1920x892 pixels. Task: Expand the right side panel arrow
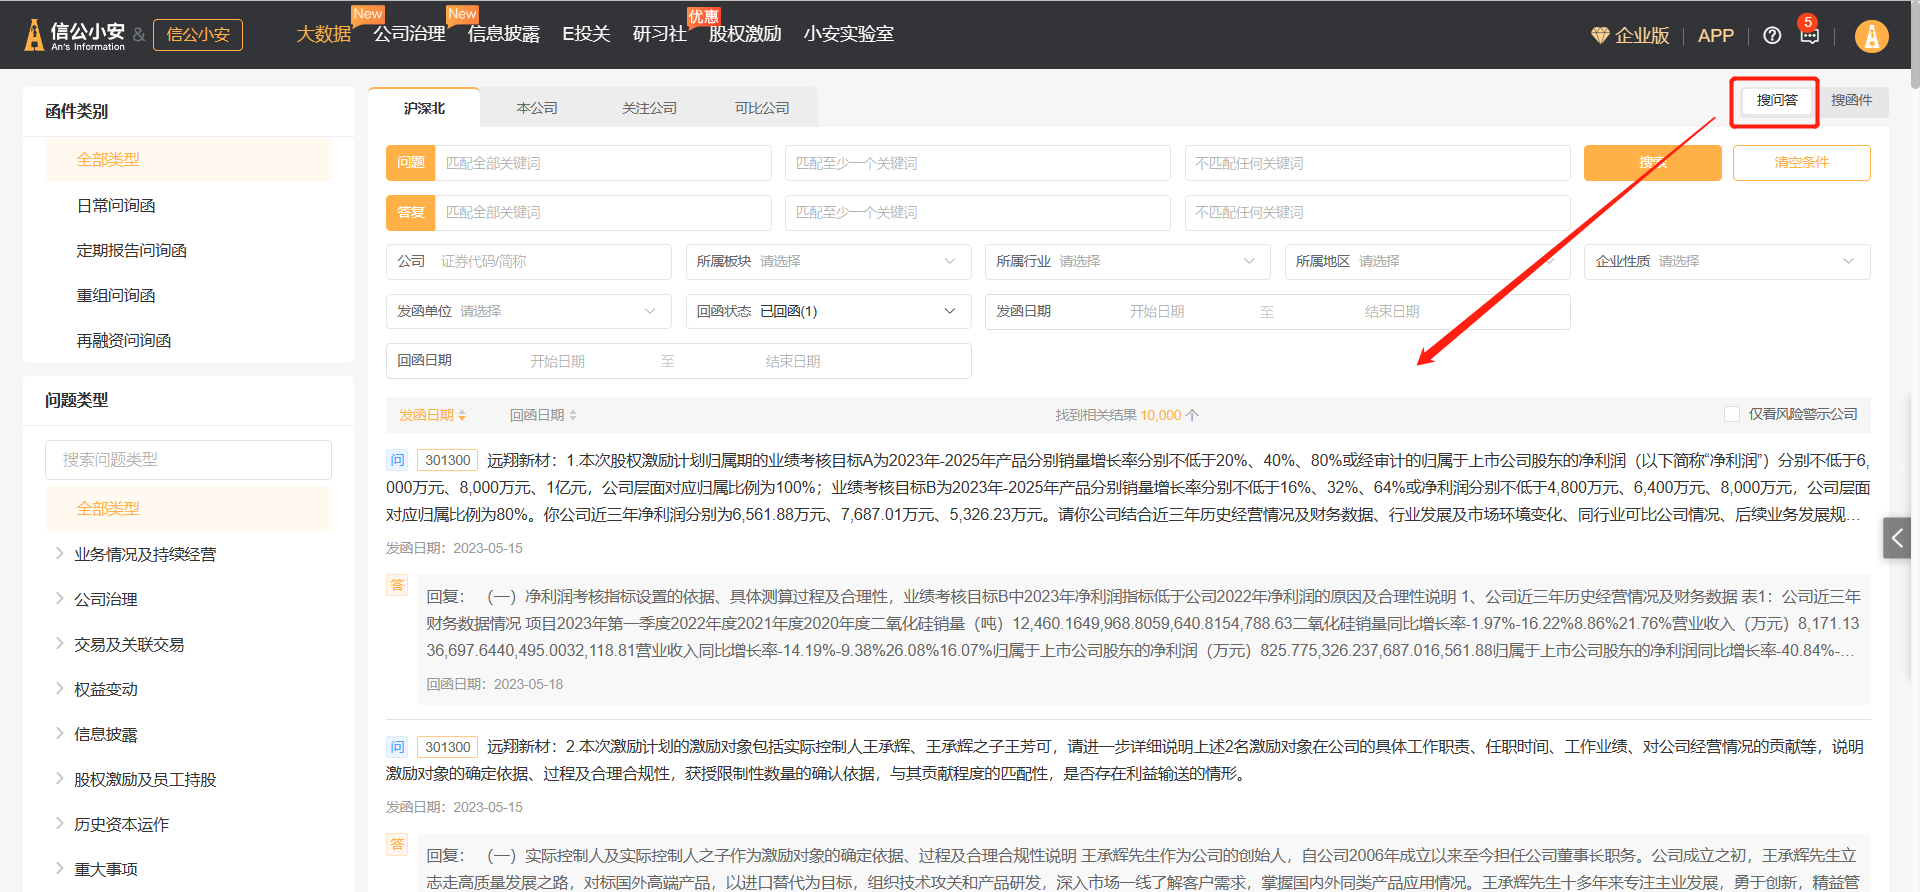[1896, 538]
